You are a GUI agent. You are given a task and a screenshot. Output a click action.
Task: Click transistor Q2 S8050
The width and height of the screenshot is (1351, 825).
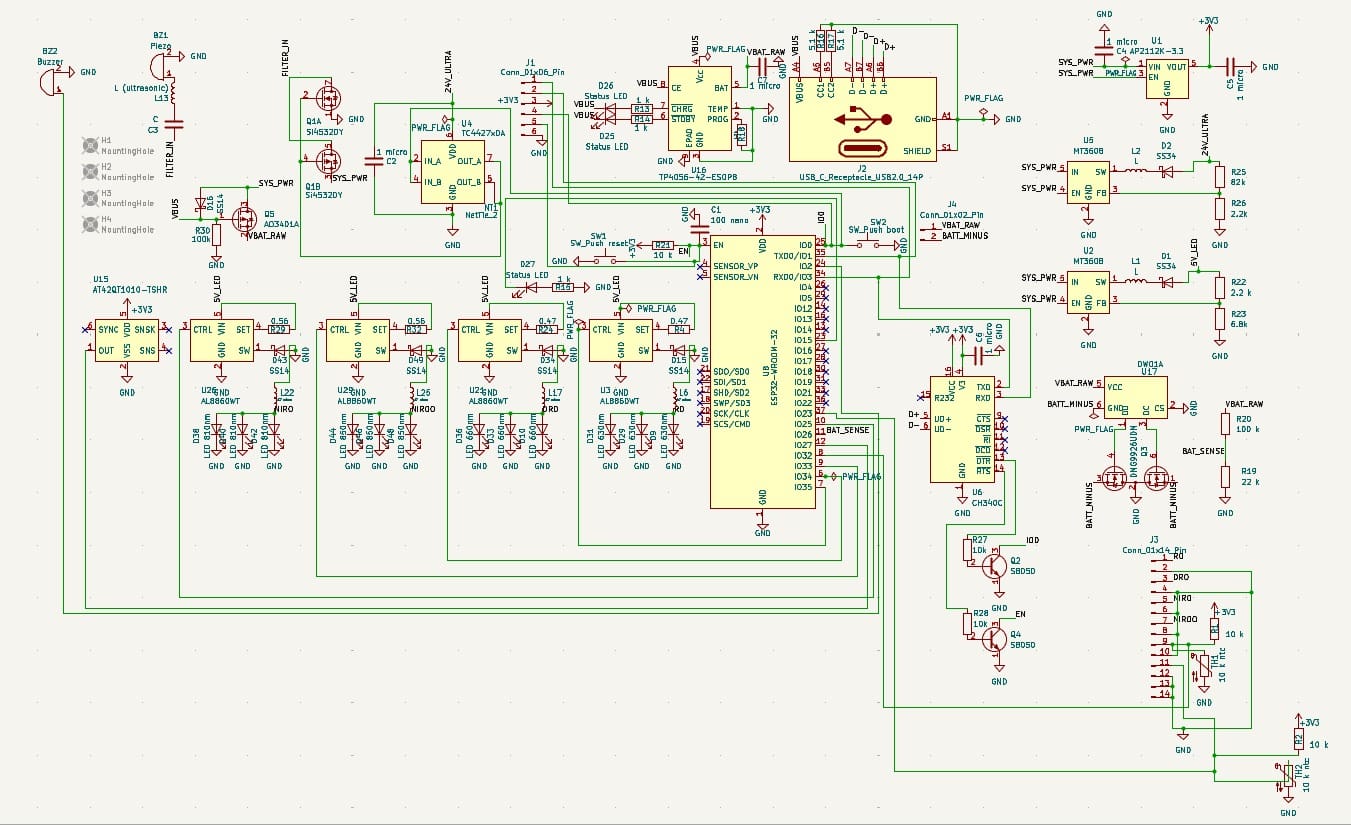click(x=995, y=566)
